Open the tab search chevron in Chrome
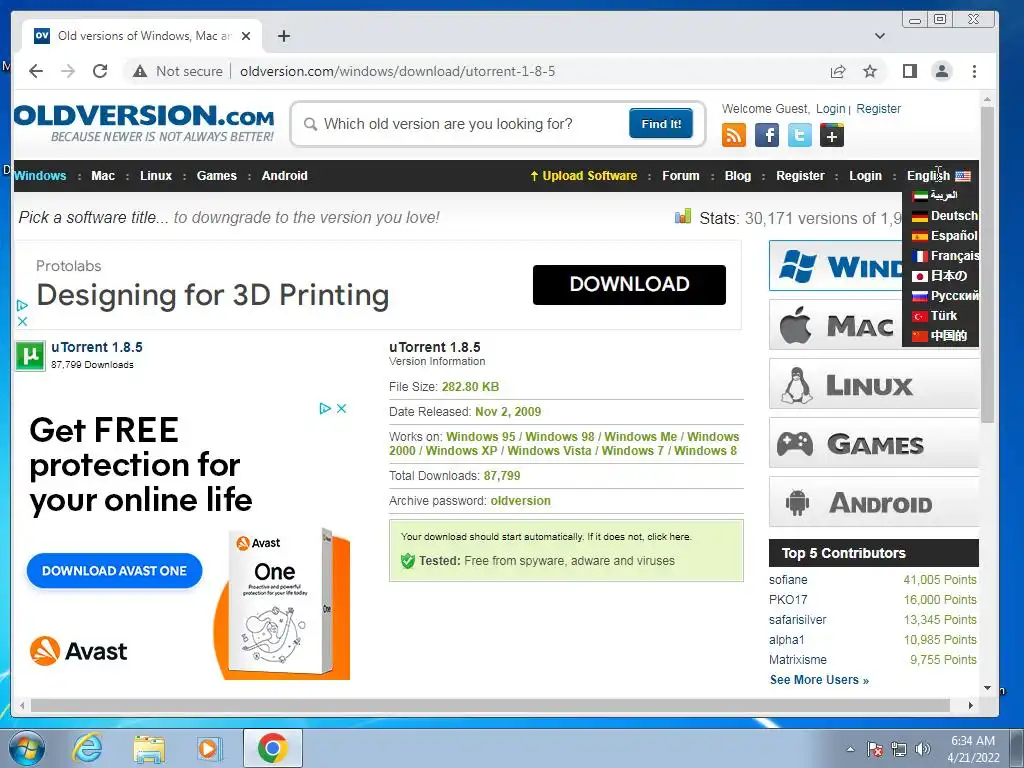The height and width of the screenshot is (768, 1024). pos(880,36)
